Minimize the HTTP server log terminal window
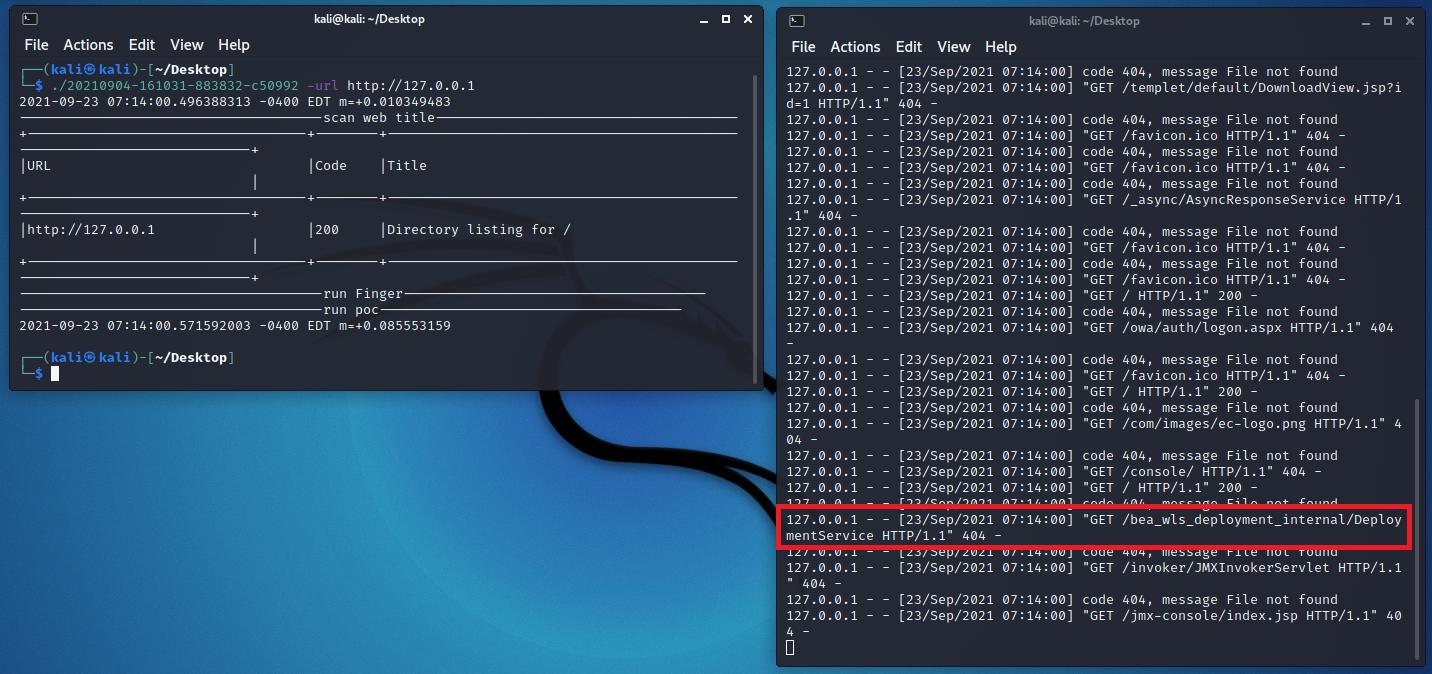Viewport: 1432px width, 674px height. click(1366, 21)
